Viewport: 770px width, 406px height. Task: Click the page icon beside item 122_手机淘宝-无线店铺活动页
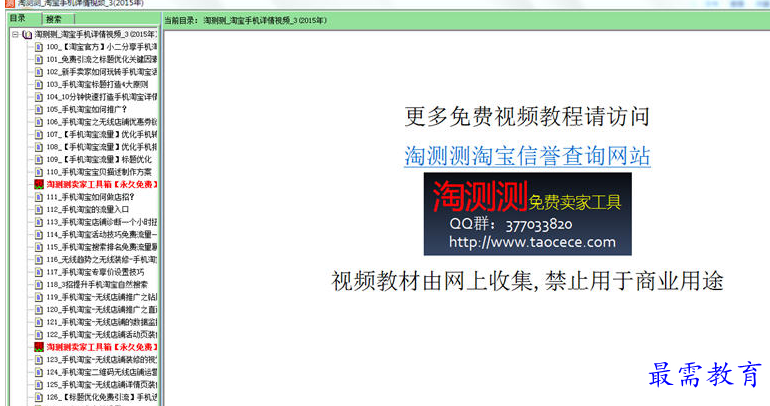[x=39, y=335]
